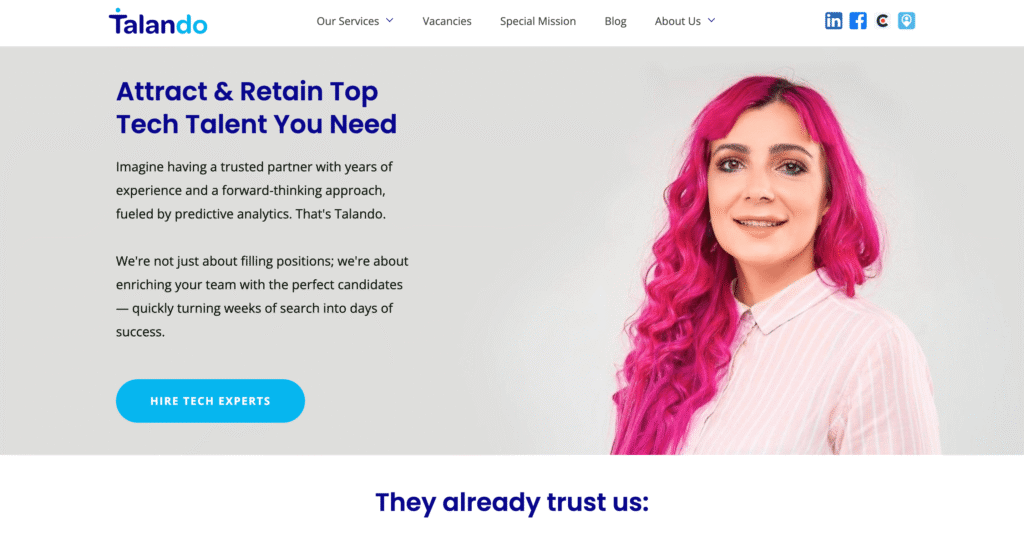Click the word "success." ending the paragraph
The width and height of the screenshot is (1024, 547).
140,332
